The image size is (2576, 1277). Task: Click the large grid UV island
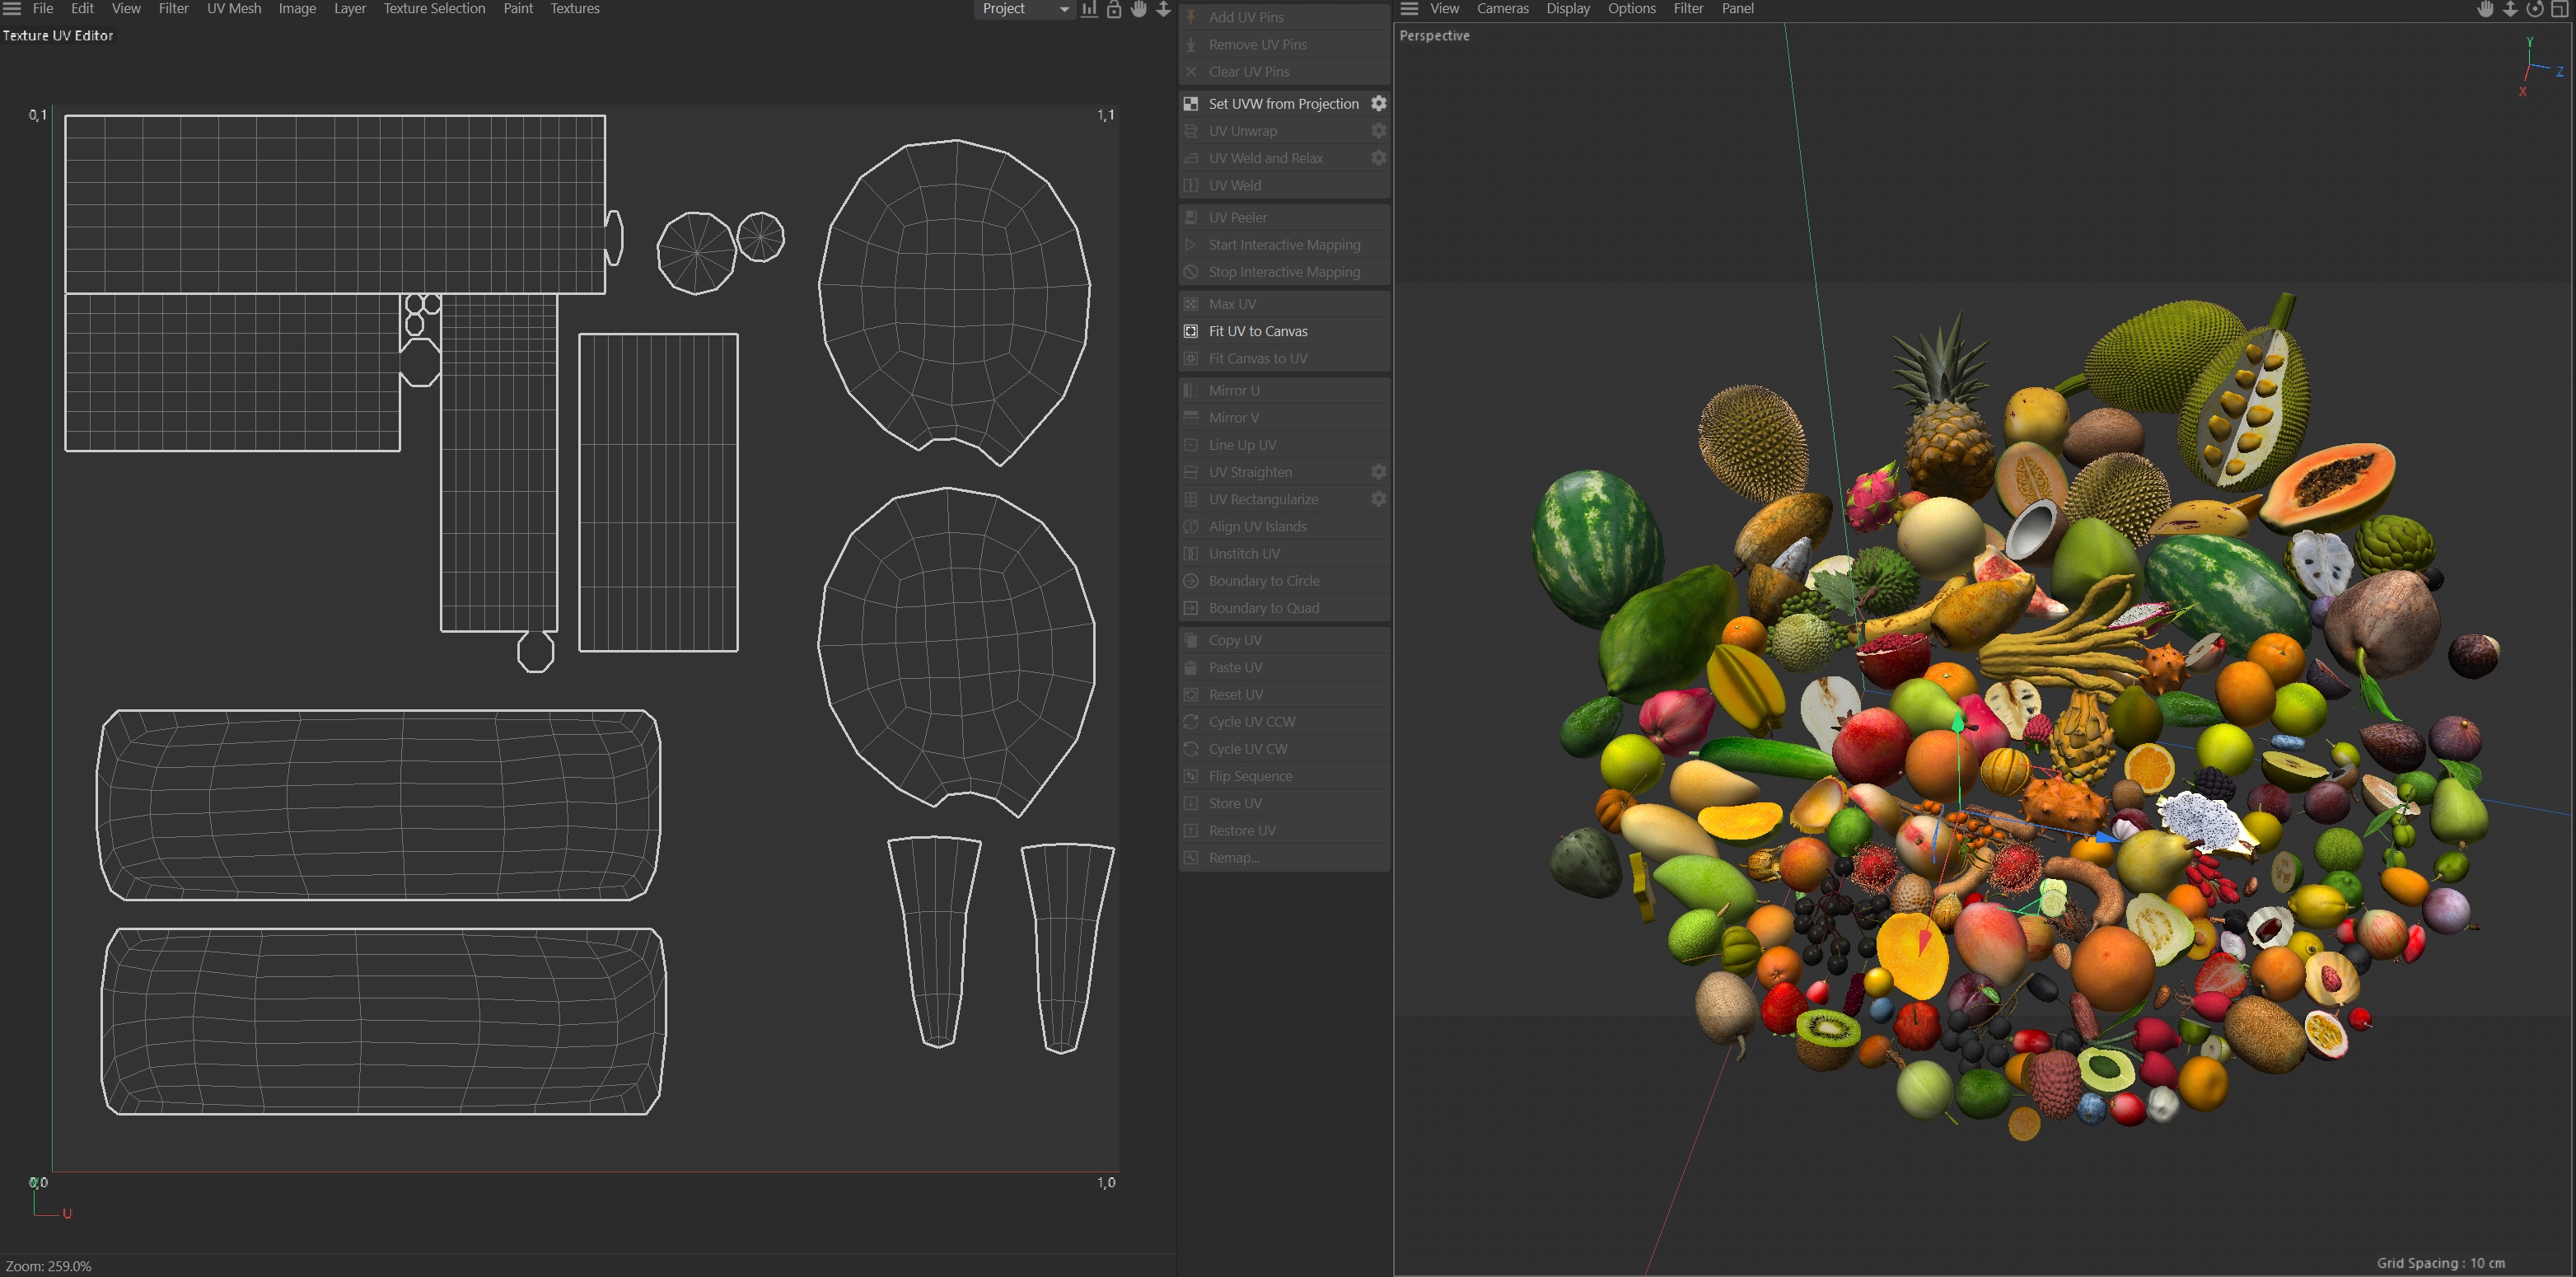pyautogui.click(x=334, y=204)
